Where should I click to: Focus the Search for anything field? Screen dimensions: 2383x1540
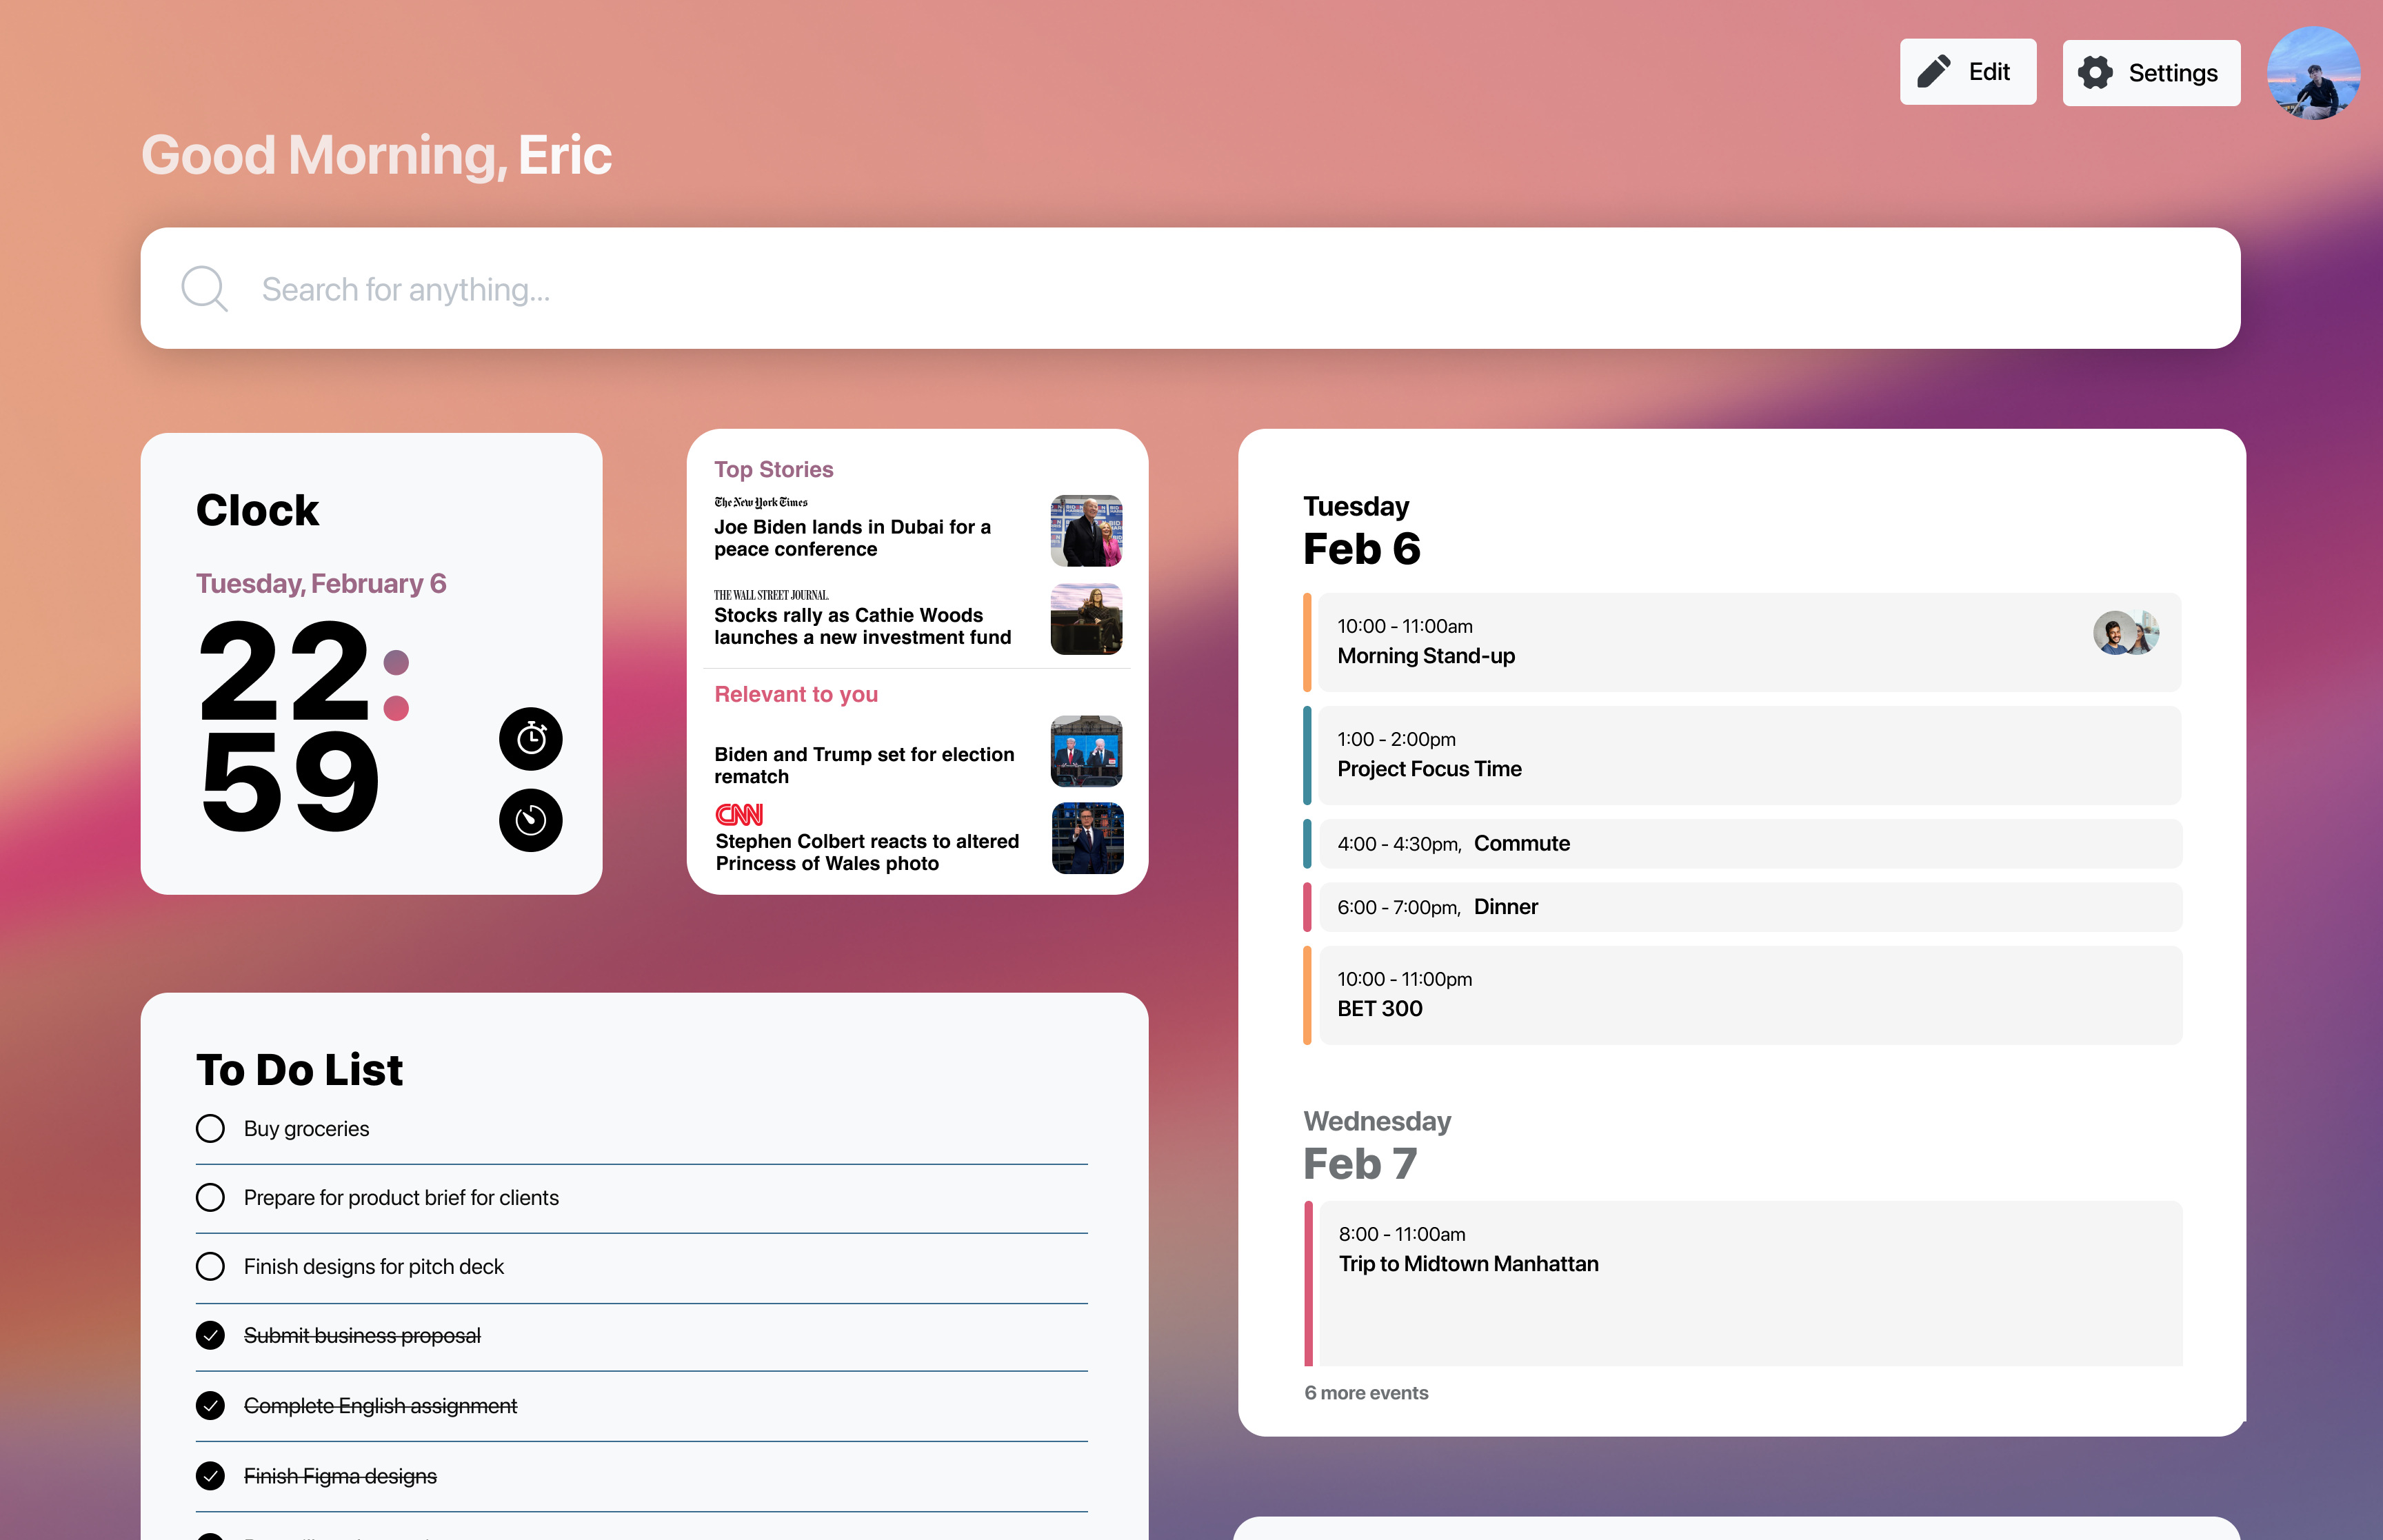point(1200,288)
